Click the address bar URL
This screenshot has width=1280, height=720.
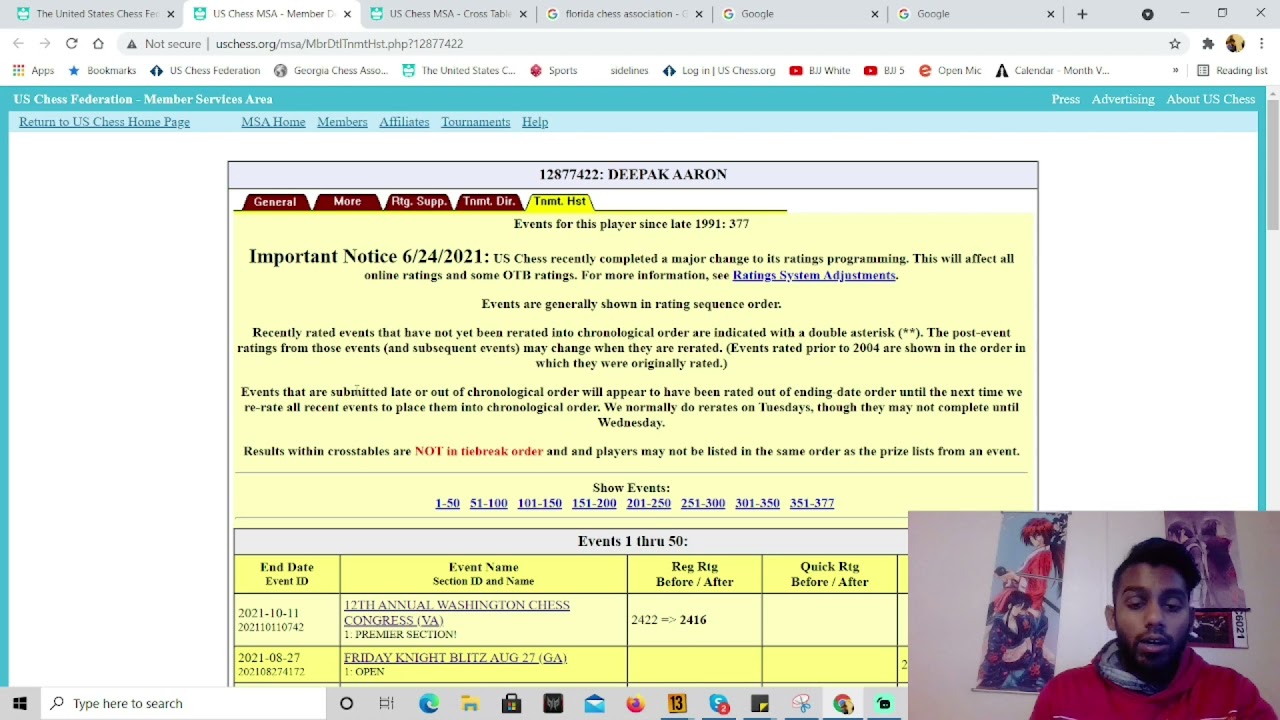point(339,44)
